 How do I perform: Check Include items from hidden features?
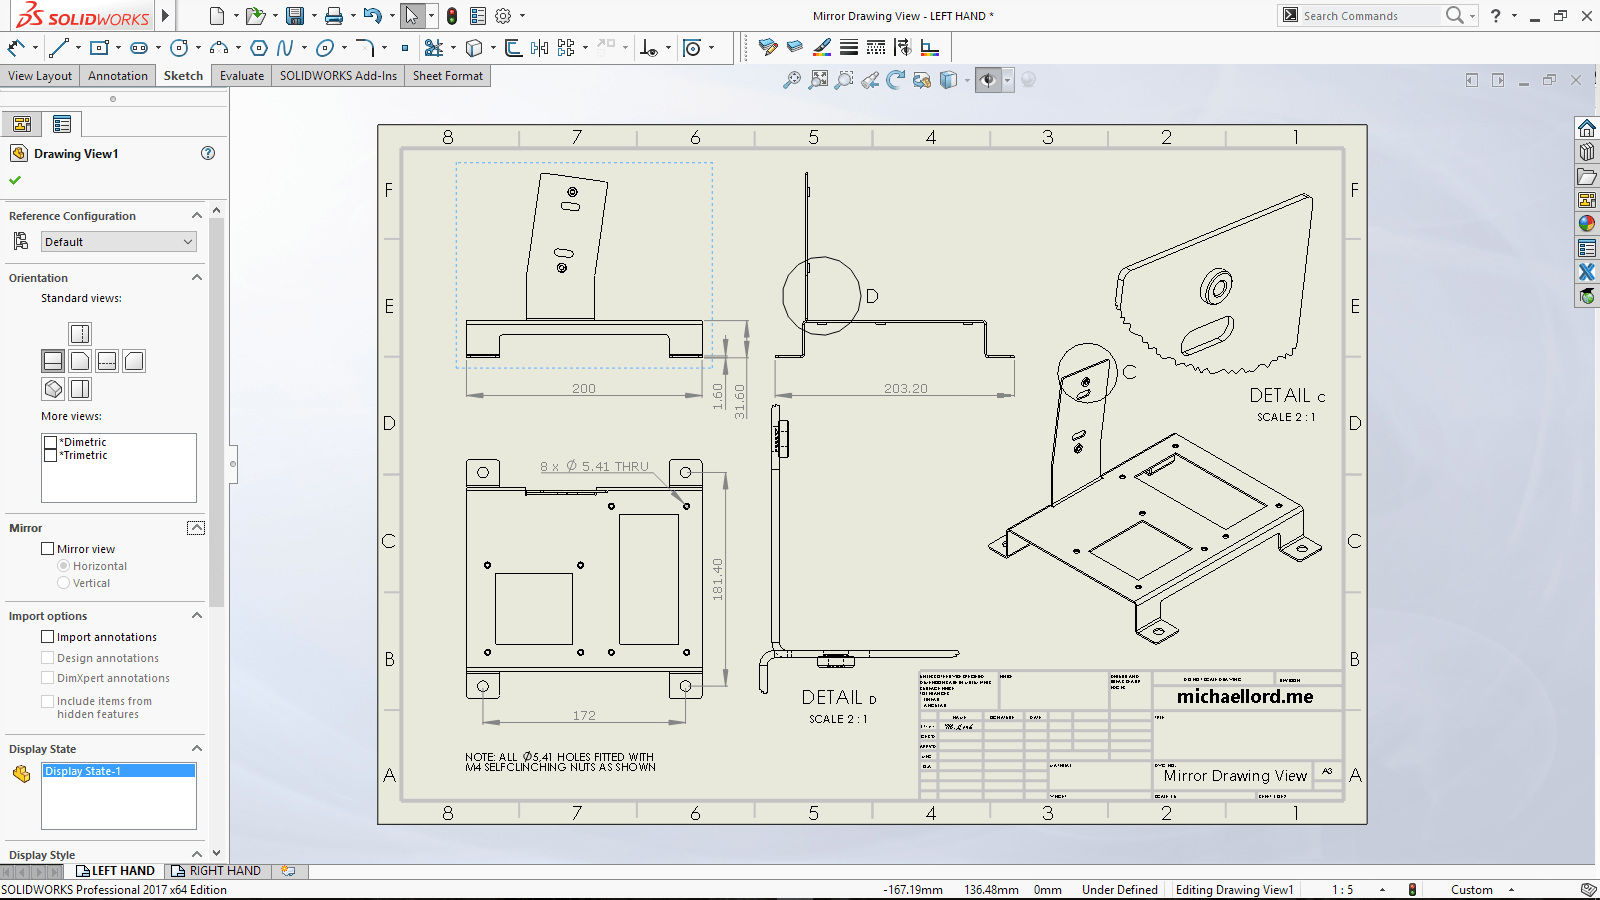[47, 701]
